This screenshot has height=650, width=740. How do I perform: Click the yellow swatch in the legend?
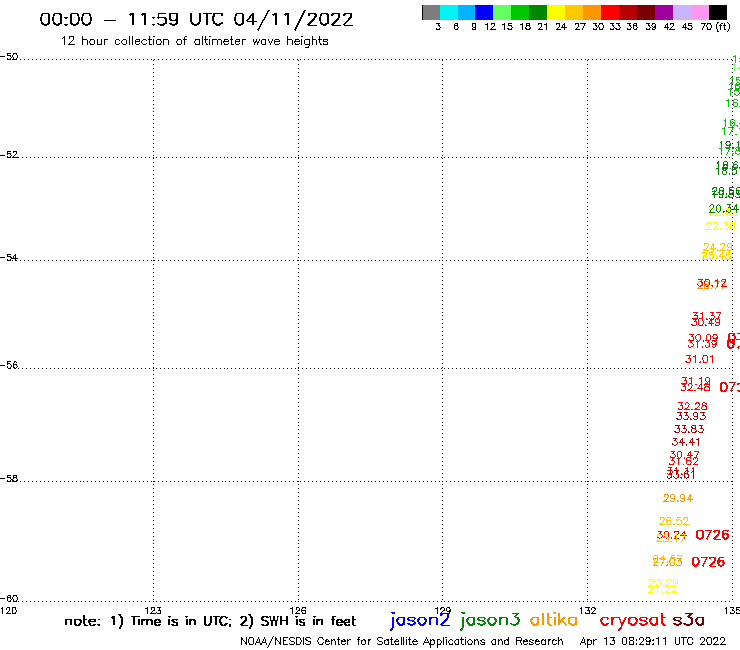pyautogui.click(x=556, y=12)
